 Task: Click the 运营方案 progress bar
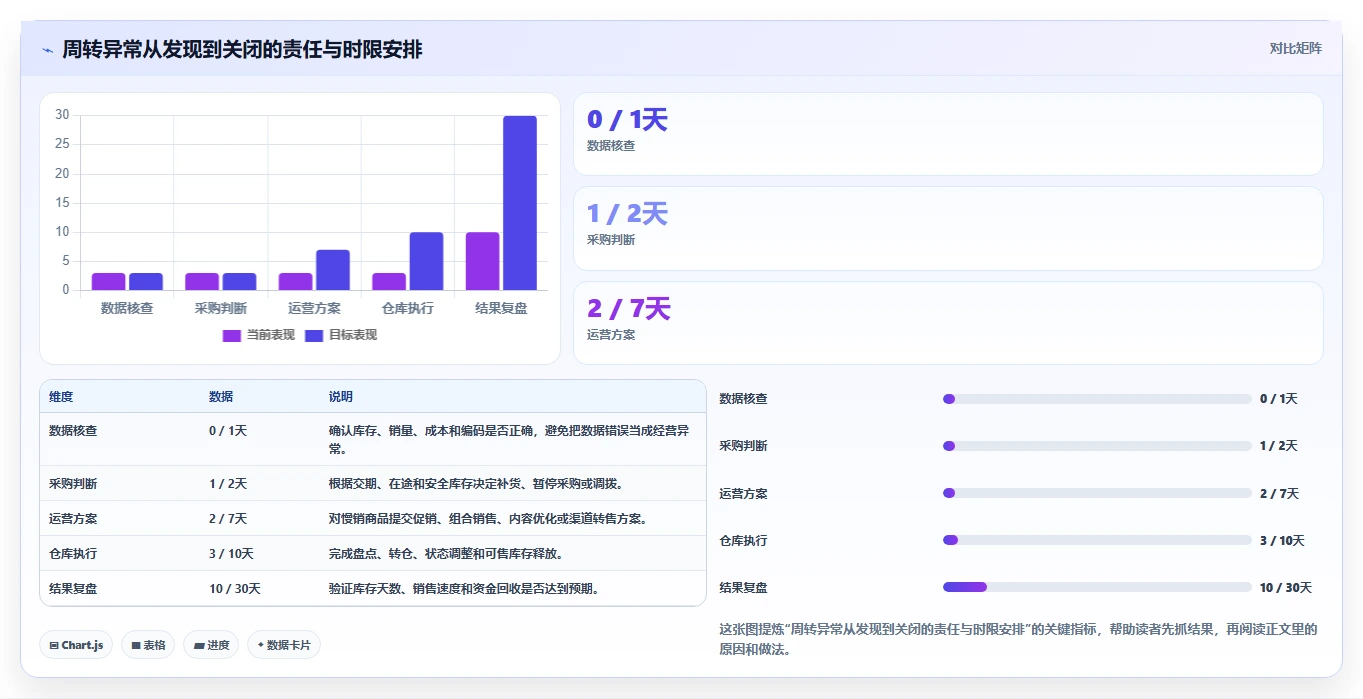point(1097,493)
